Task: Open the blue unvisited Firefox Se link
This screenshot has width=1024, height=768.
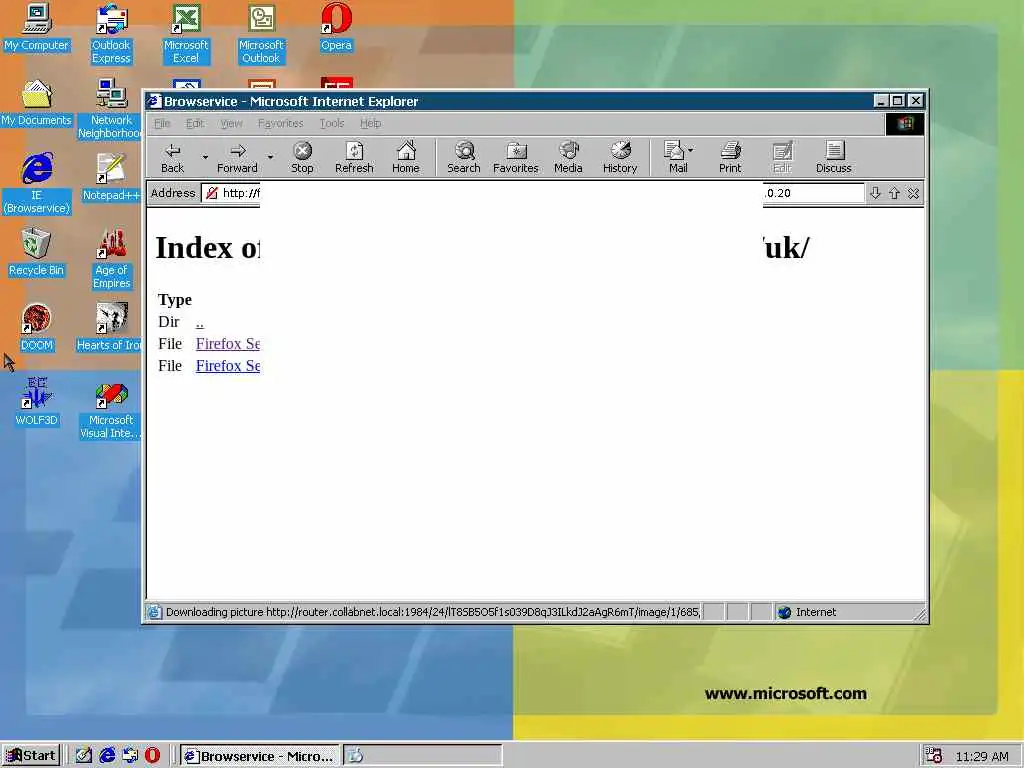Action: click(228, 366)
